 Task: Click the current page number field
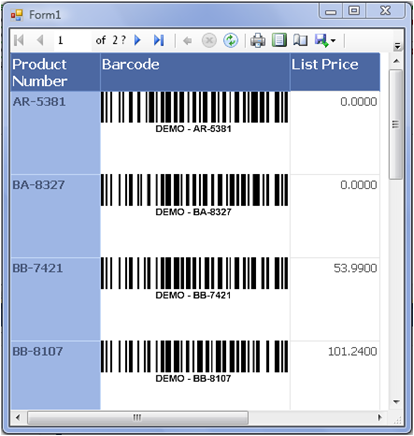point(73,40)
